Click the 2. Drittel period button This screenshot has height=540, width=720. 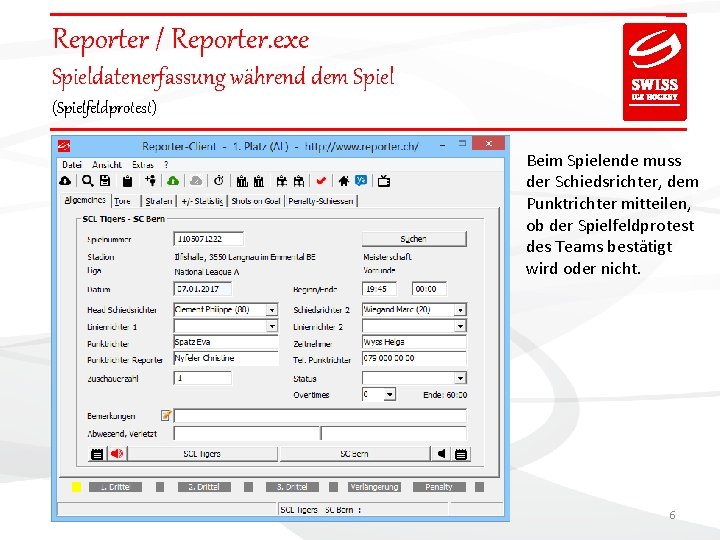(204, 487)
